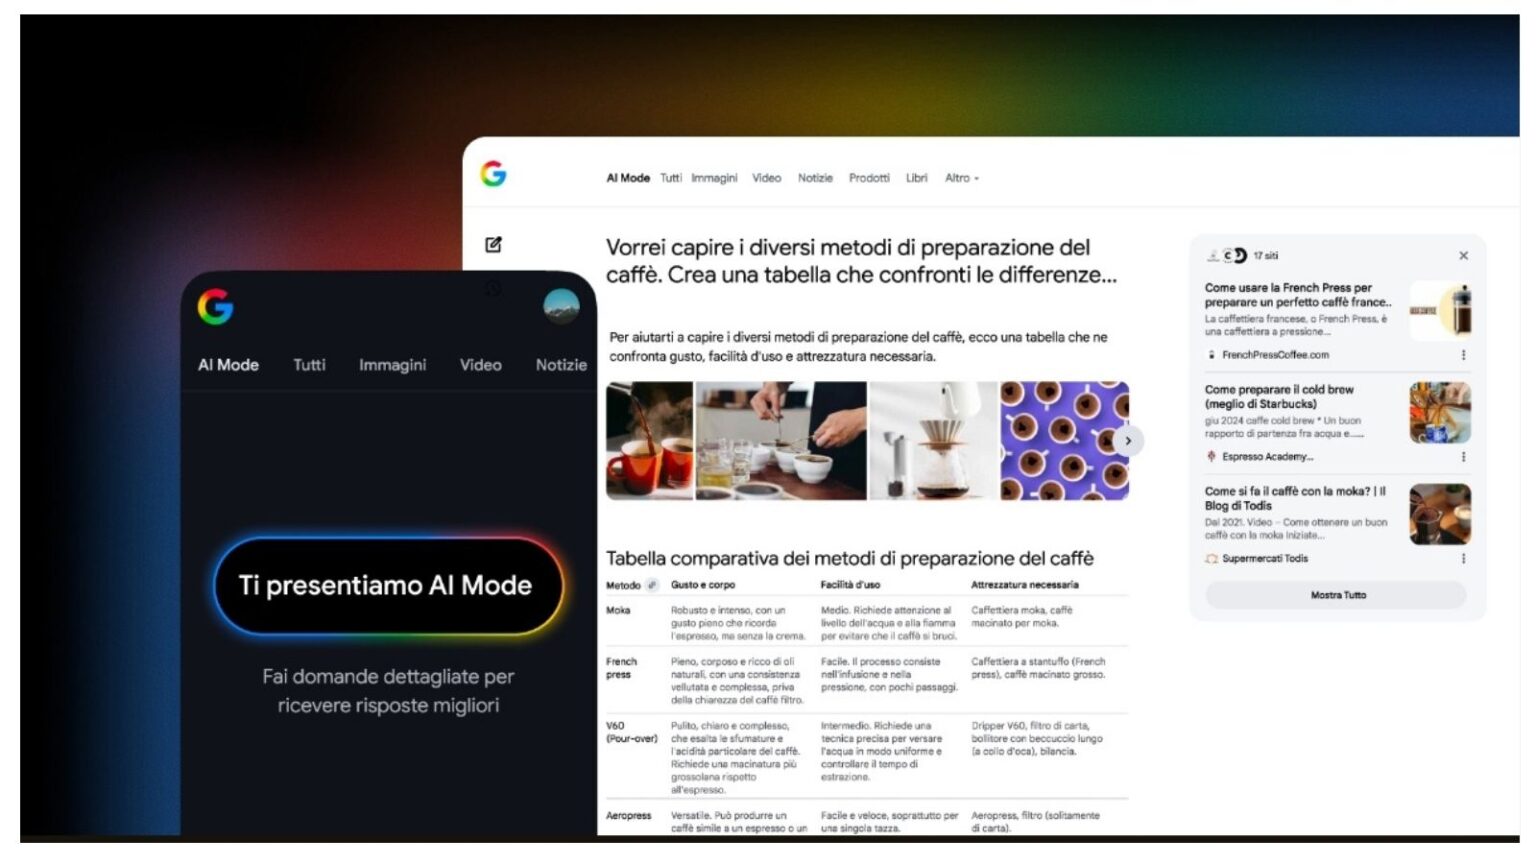This screenshot has width=1536, height=864.
Task: Click the "V60 (Pour-over)" row label
Action: [x=631, y=732]
